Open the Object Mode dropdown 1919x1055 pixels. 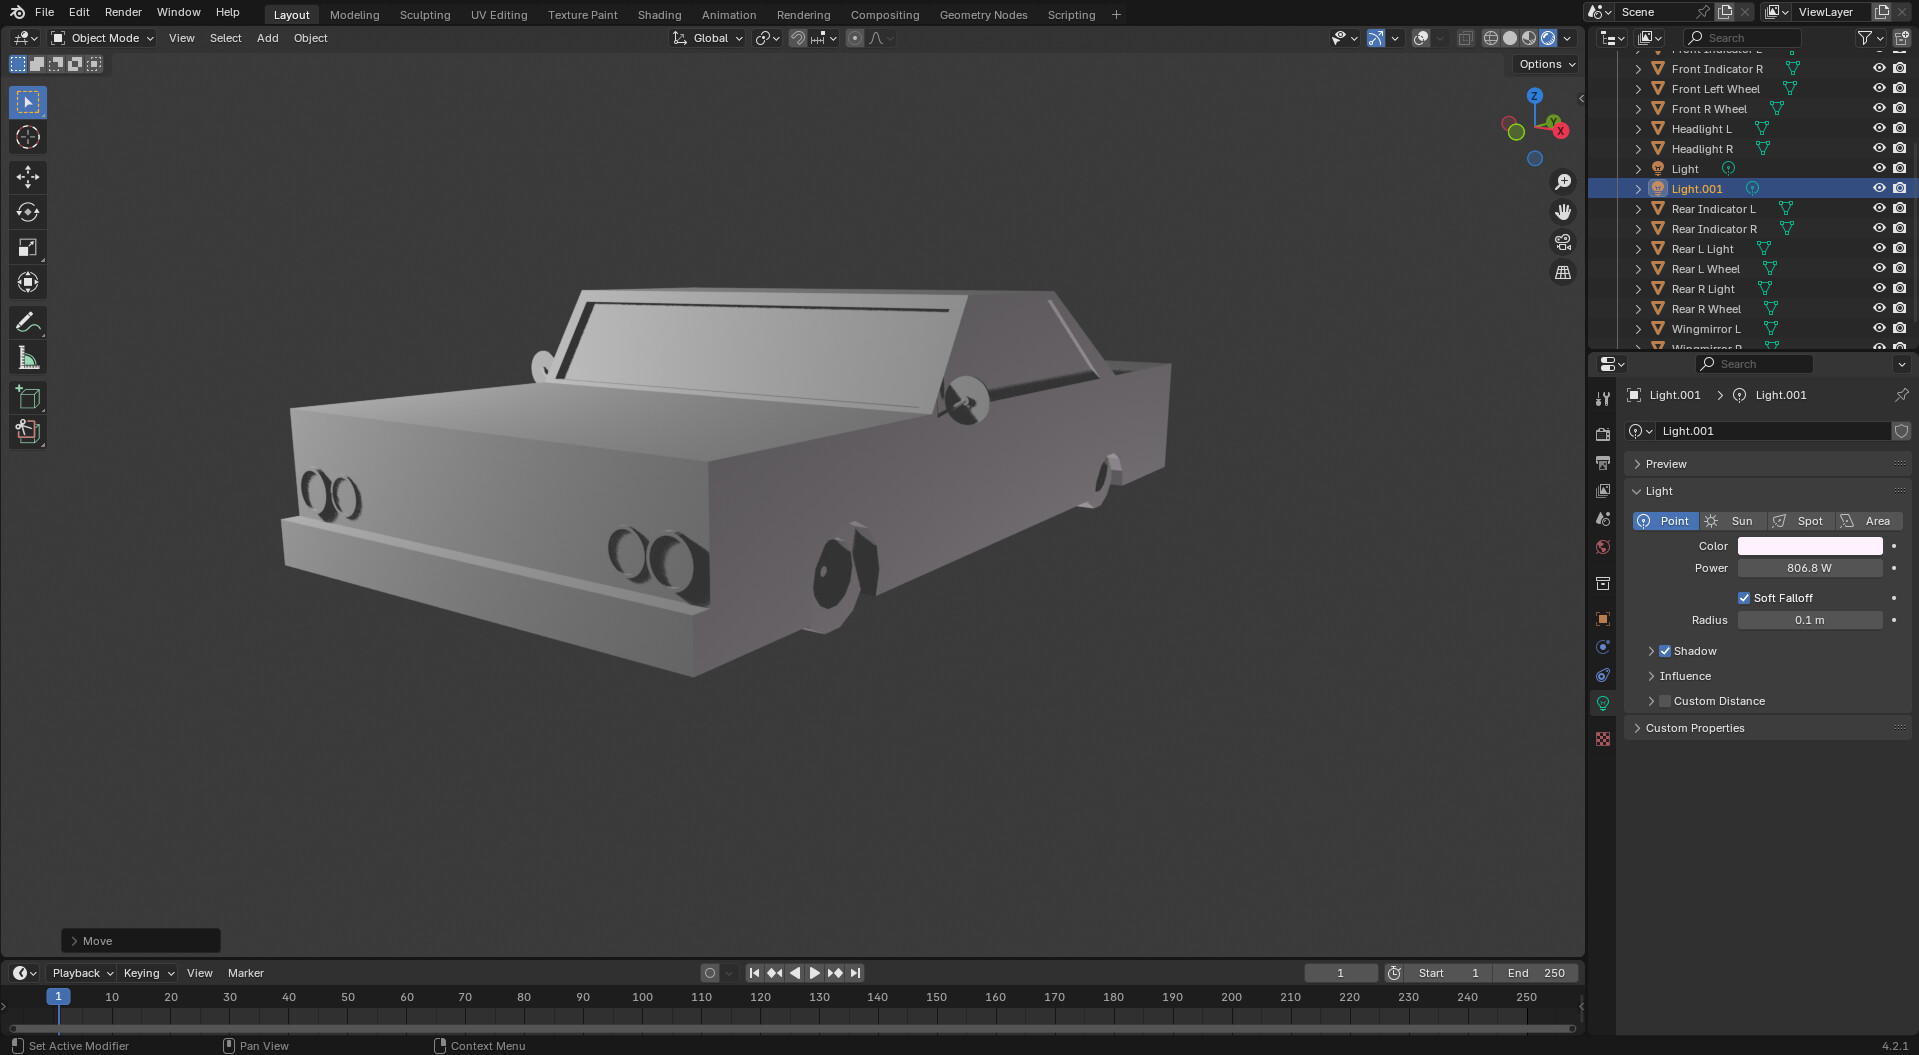click(x=101, y=38)
